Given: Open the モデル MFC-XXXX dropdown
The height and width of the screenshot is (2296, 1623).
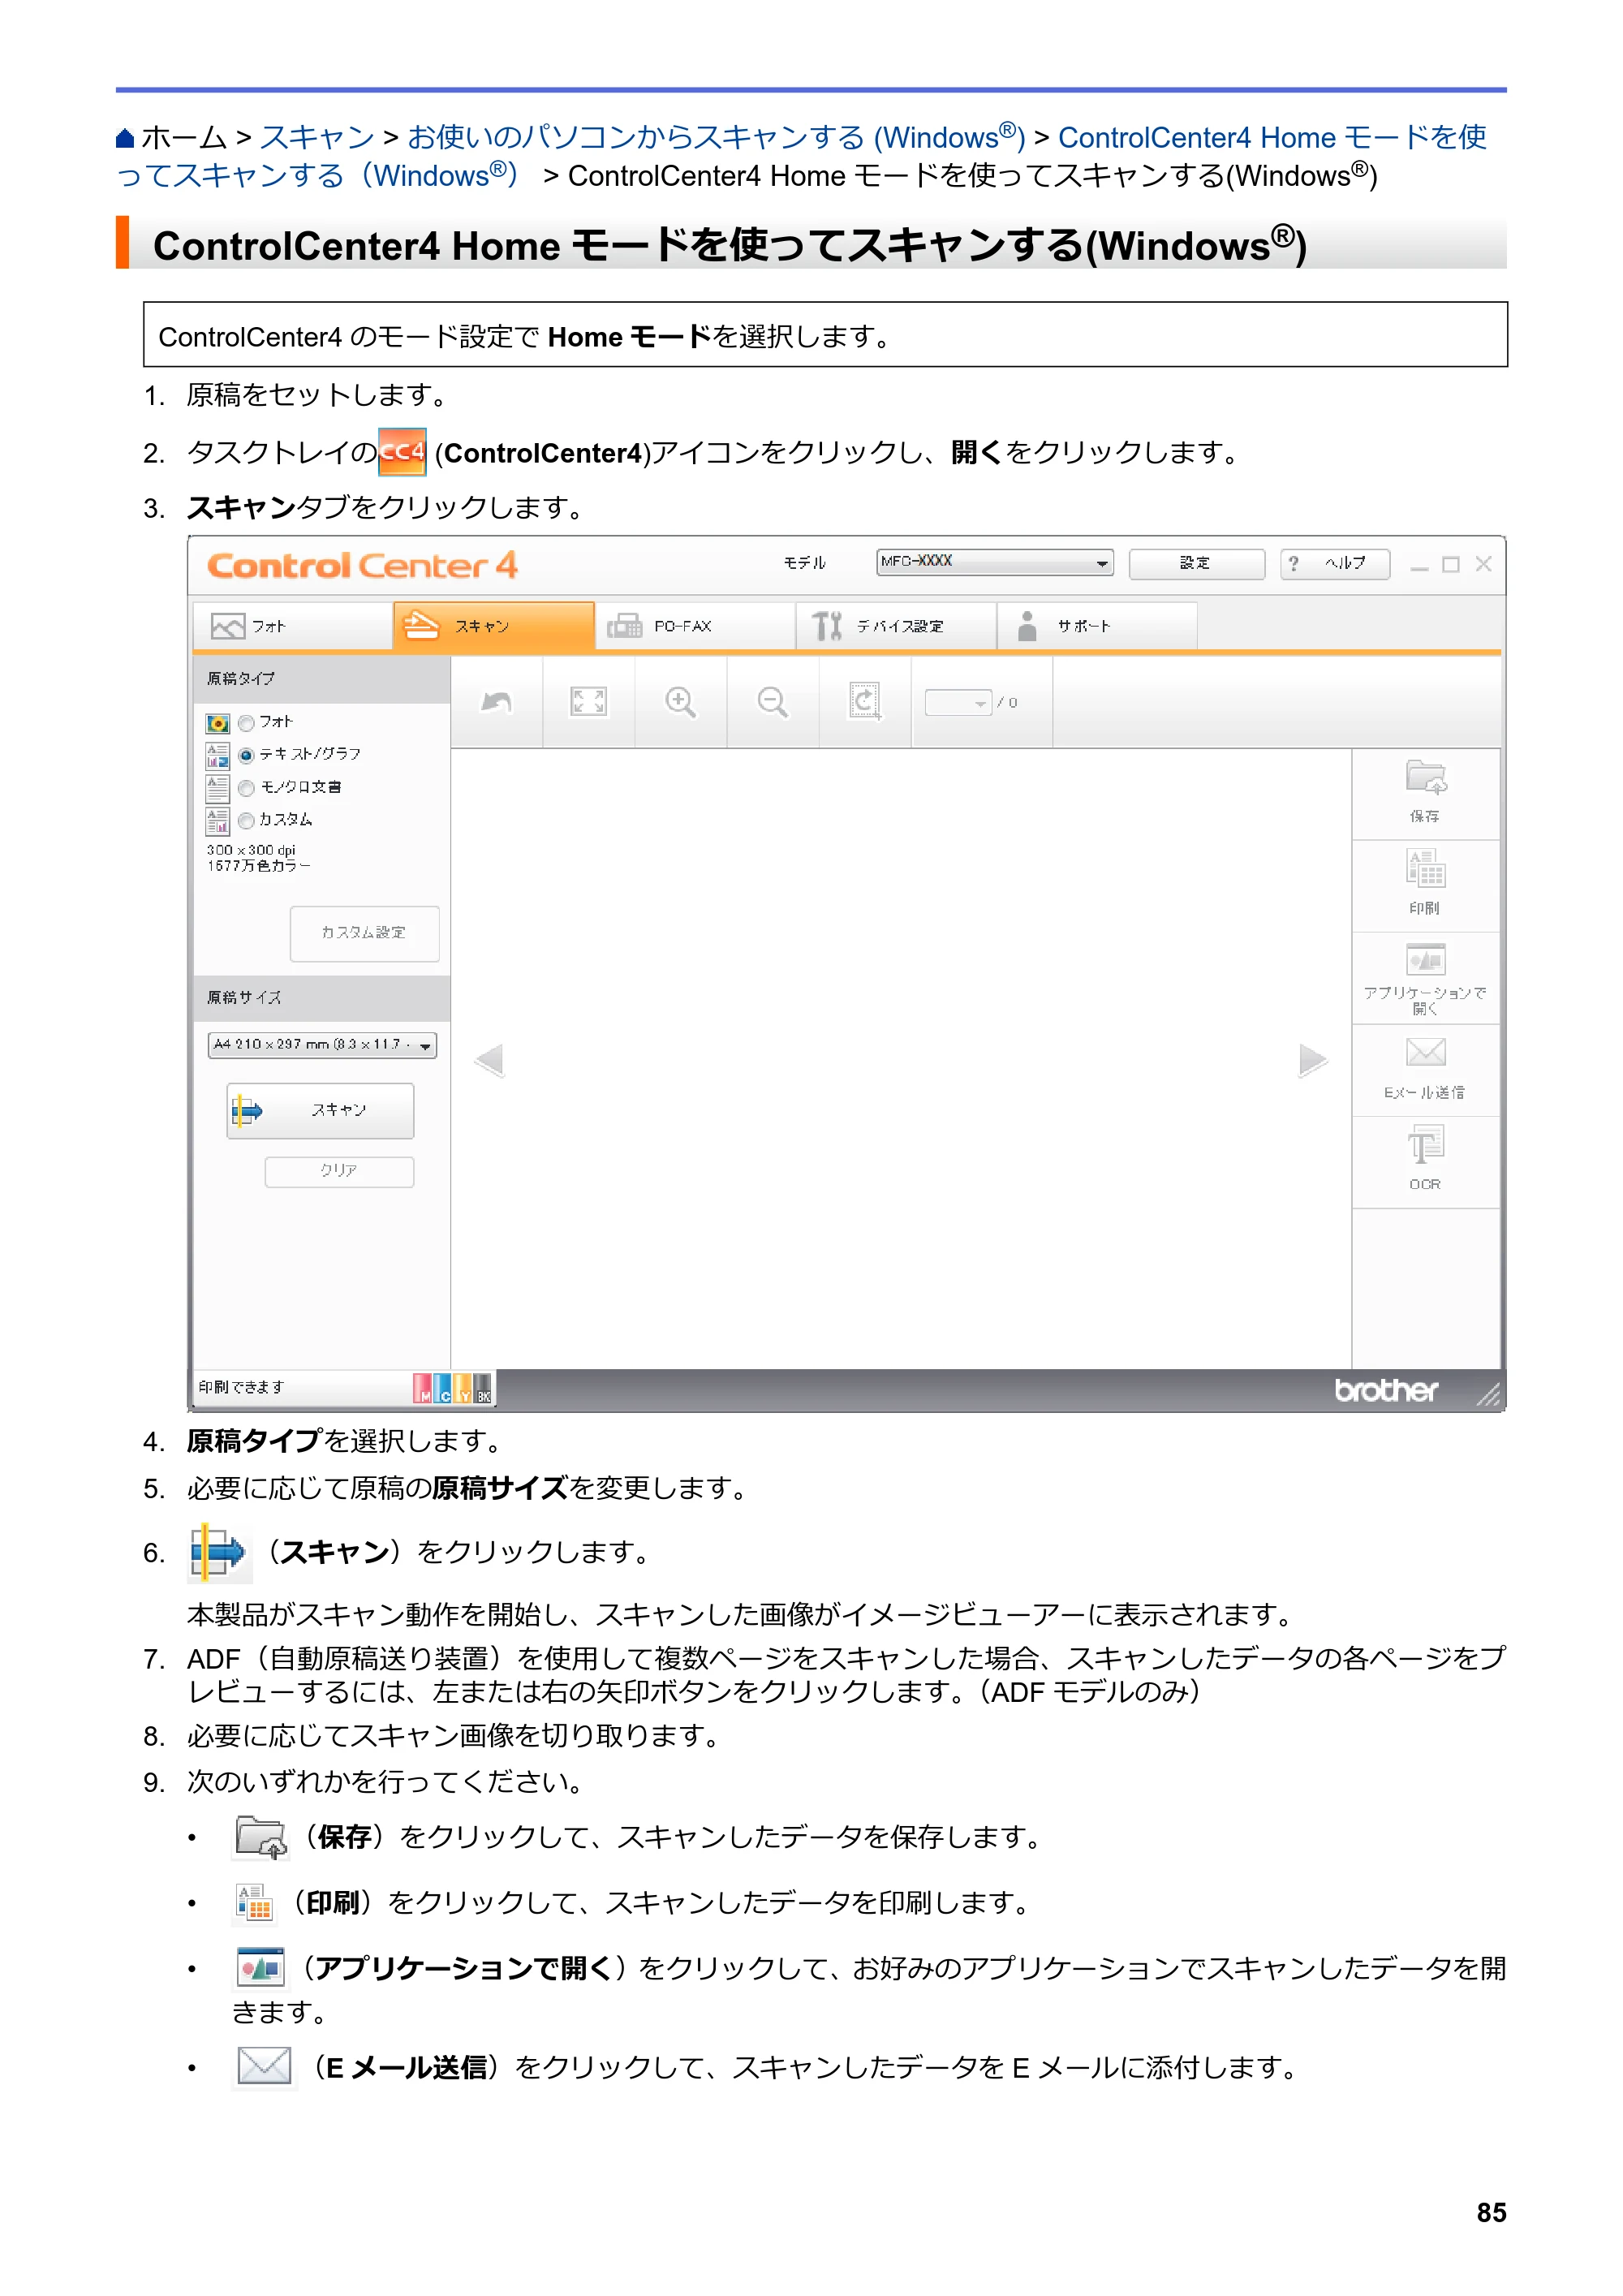Looking at the screenshot, I should (995, 563).
